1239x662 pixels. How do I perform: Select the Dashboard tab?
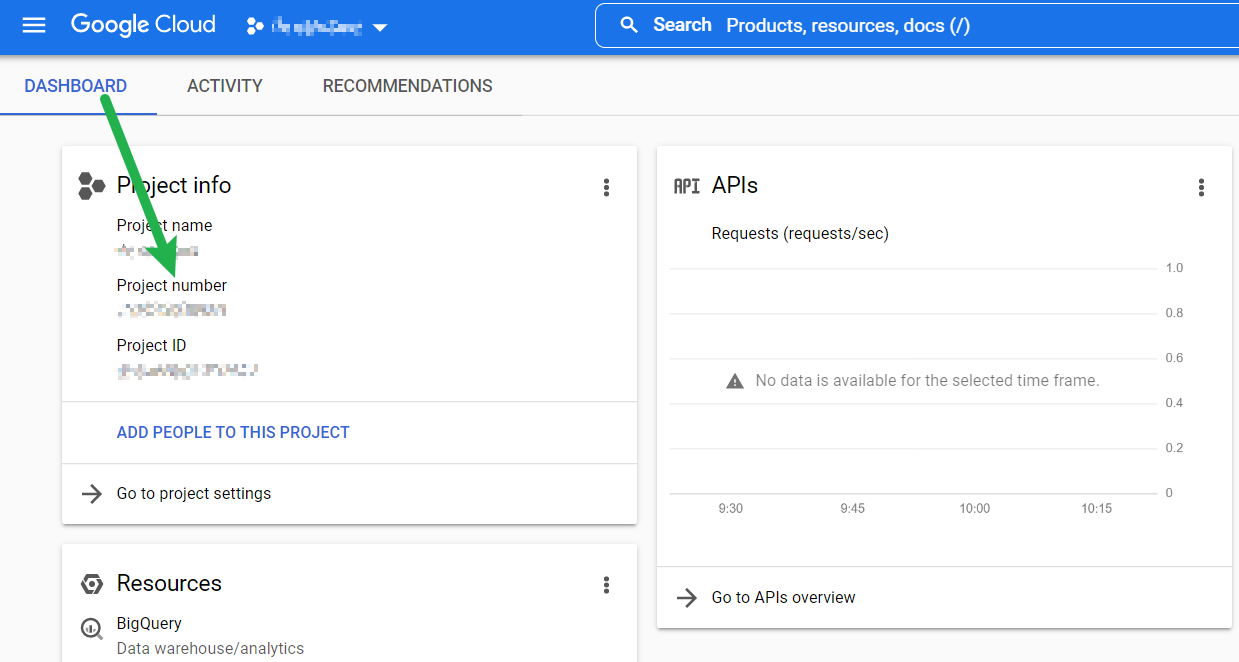76,86
